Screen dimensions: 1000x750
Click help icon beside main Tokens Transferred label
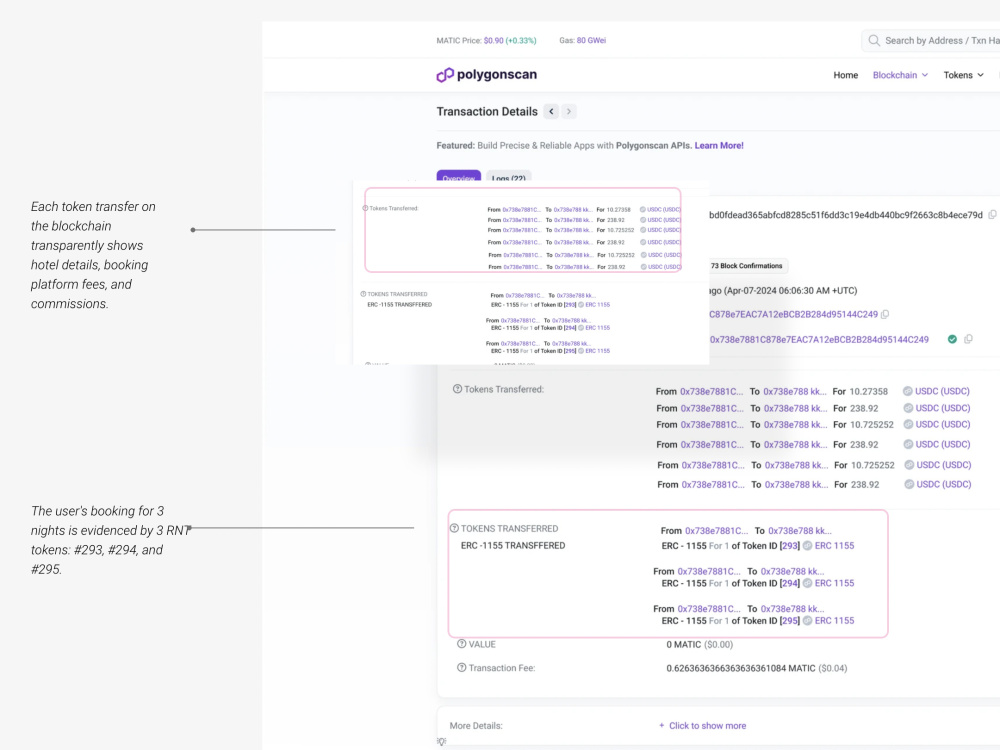coord(457,389)
